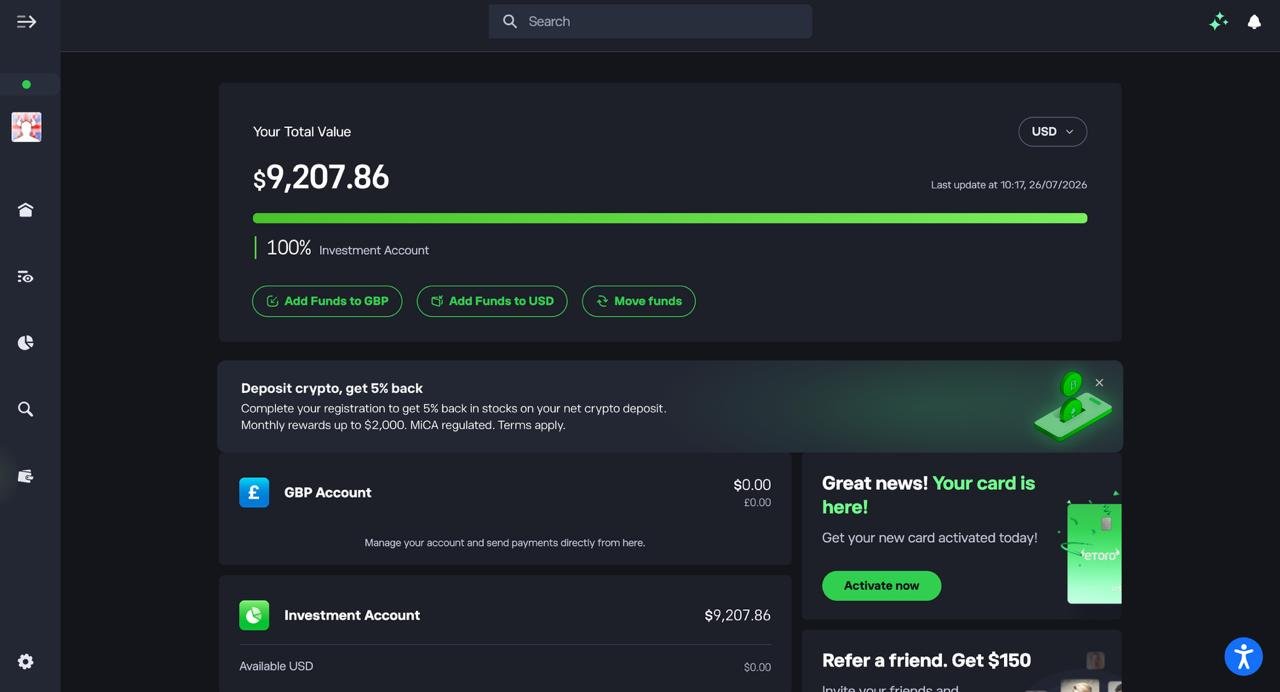Click the Refer a friend. Get $150 heading
Screen dimensions: 1280x692
(926, 660)
